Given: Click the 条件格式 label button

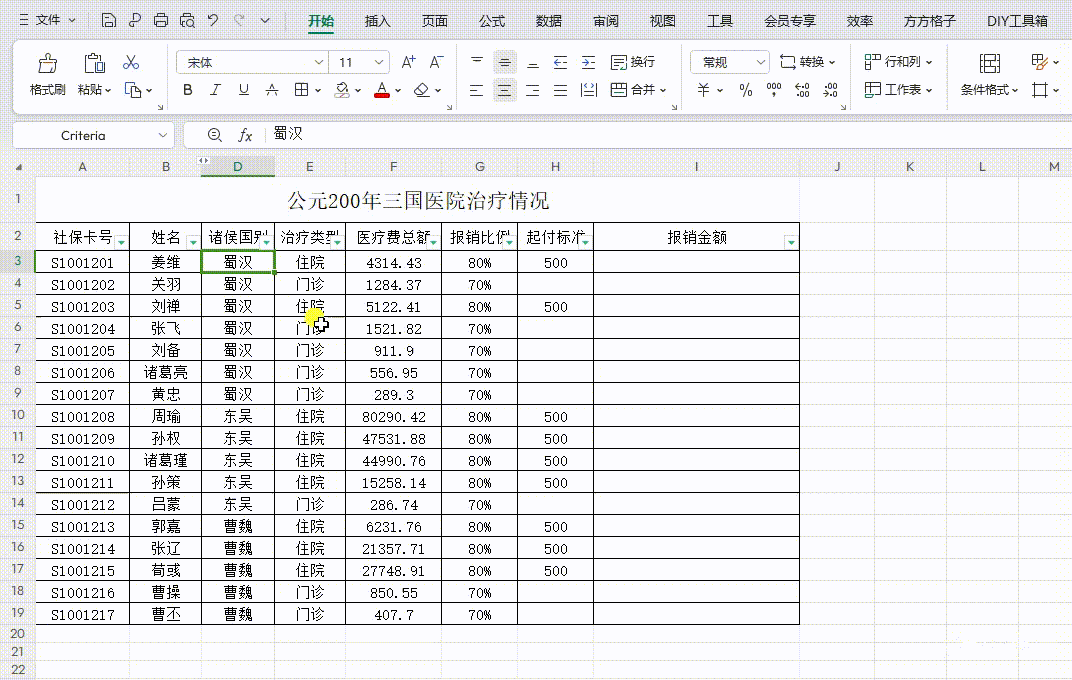Looking at the screenshot, I should tap(989, 90).
